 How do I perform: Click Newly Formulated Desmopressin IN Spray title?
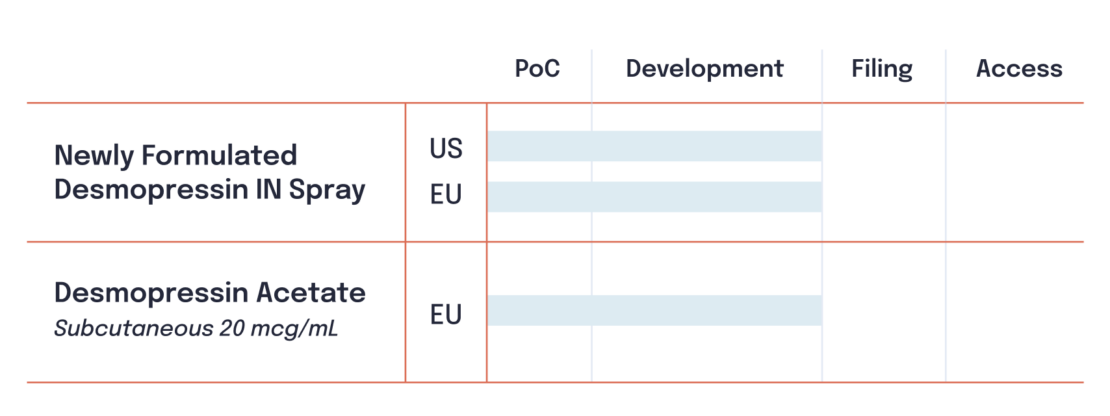(210, 173)
